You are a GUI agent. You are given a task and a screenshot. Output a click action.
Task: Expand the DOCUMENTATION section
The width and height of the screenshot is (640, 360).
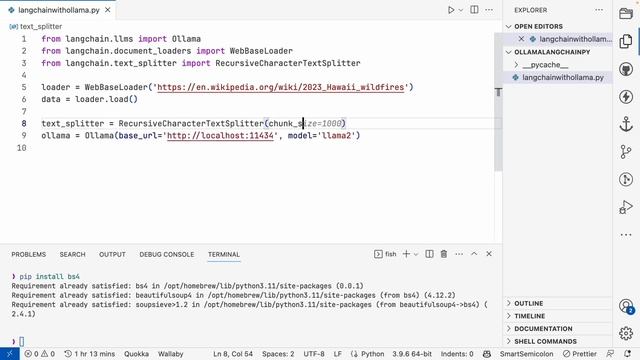543,329
